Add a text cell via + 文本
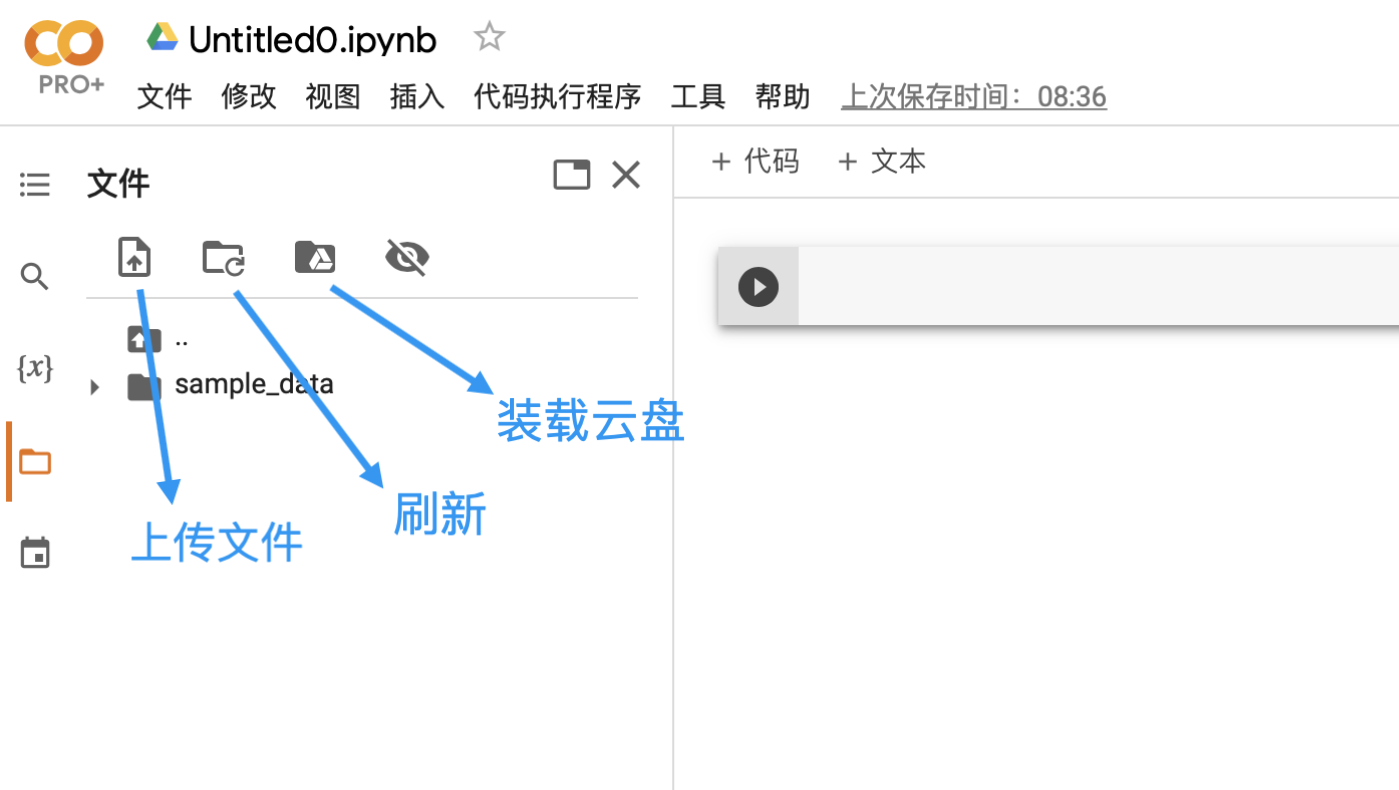The image size is (1399, 790). tap(880, 161)
